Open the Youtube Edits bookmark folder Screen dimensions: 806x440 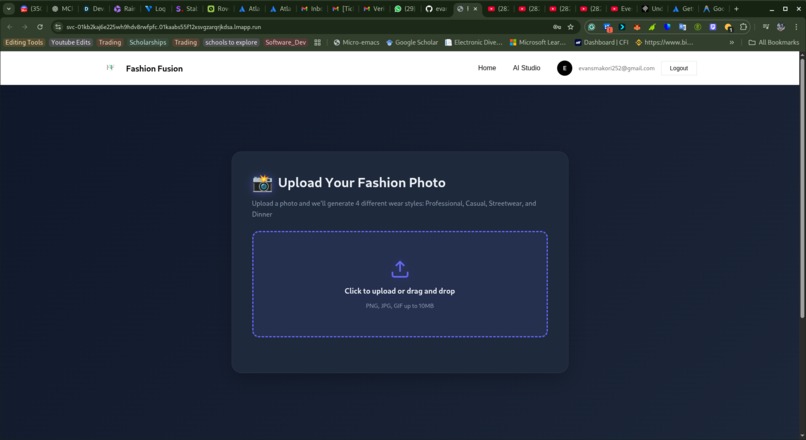(70, 42)
